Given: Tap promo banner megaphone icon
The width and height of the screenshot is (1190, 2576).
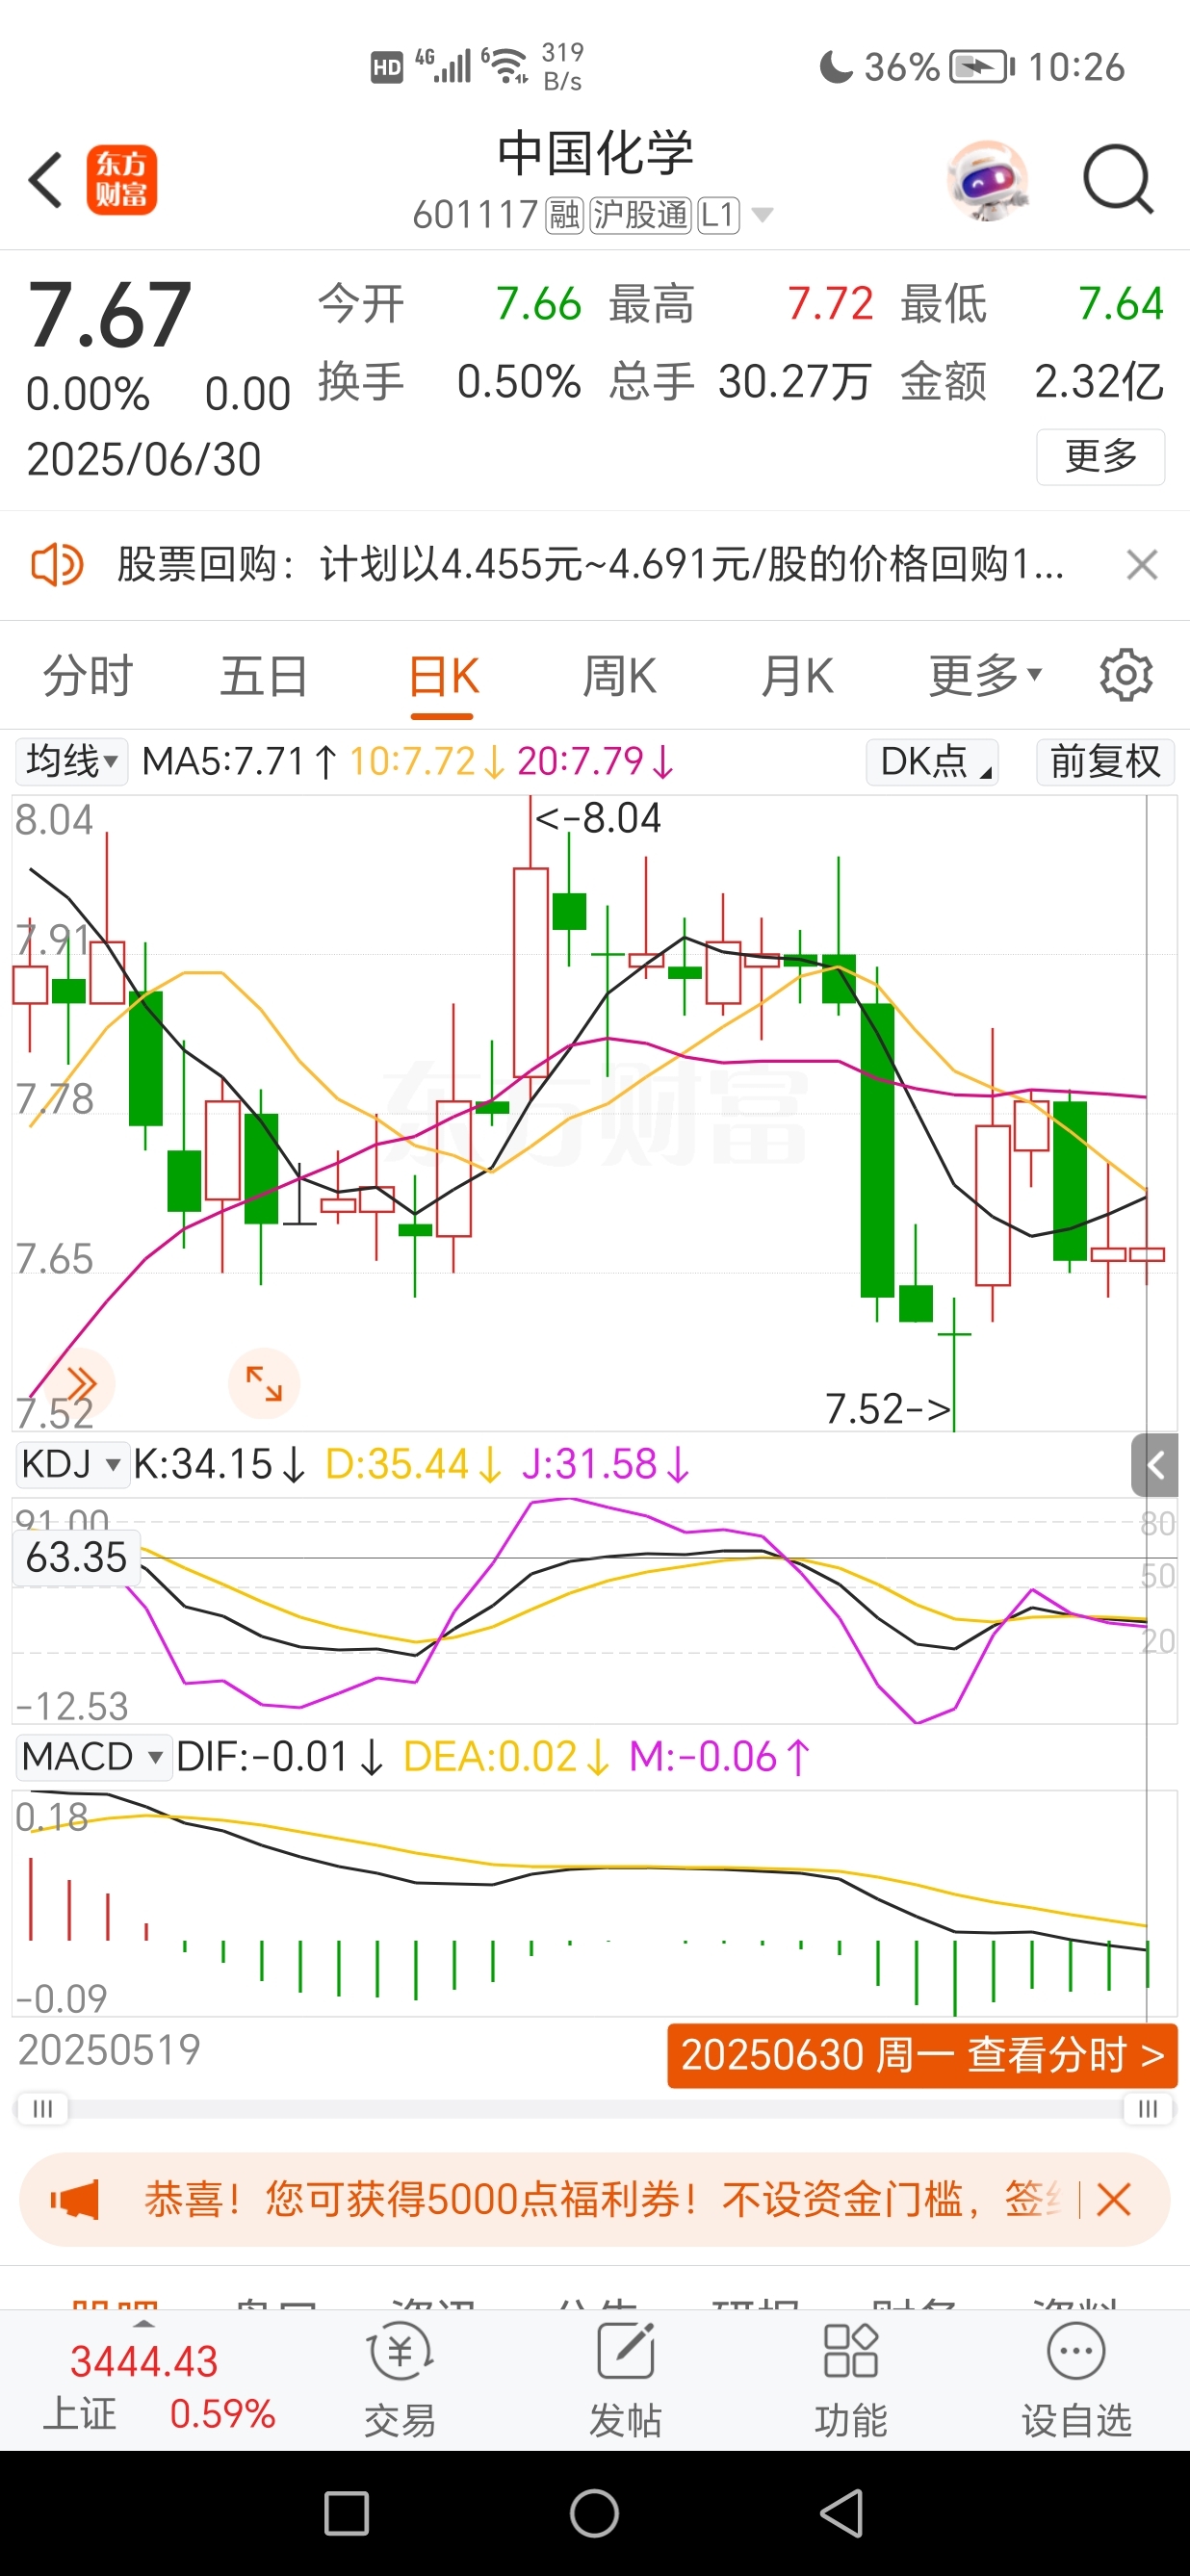Looking at the screenshot, I should point(74,2200).
